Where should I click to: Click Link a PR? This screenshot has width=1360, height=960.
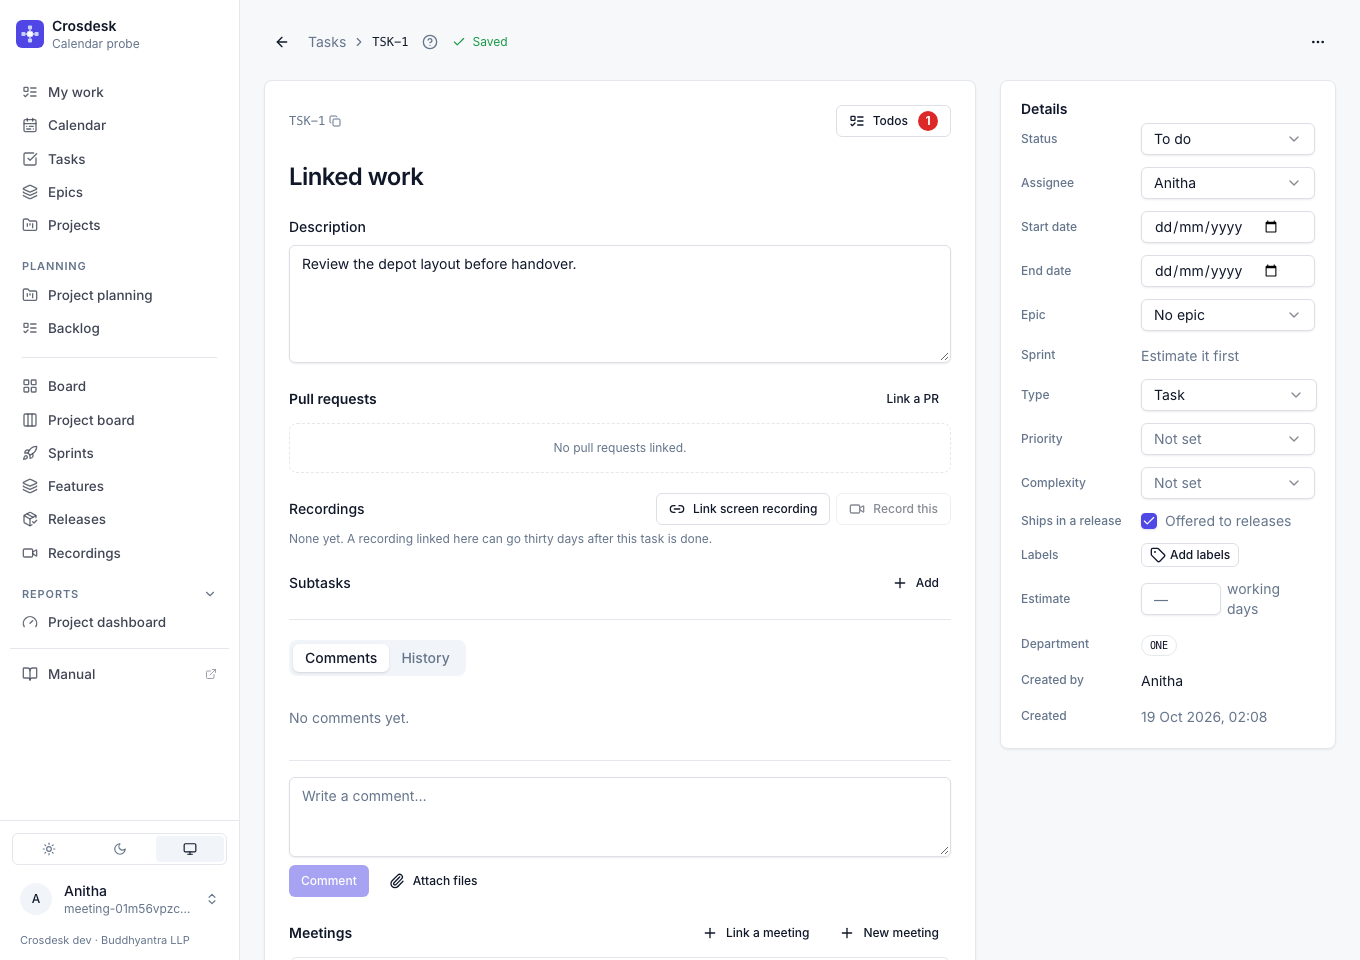click(x=912, y=399)
